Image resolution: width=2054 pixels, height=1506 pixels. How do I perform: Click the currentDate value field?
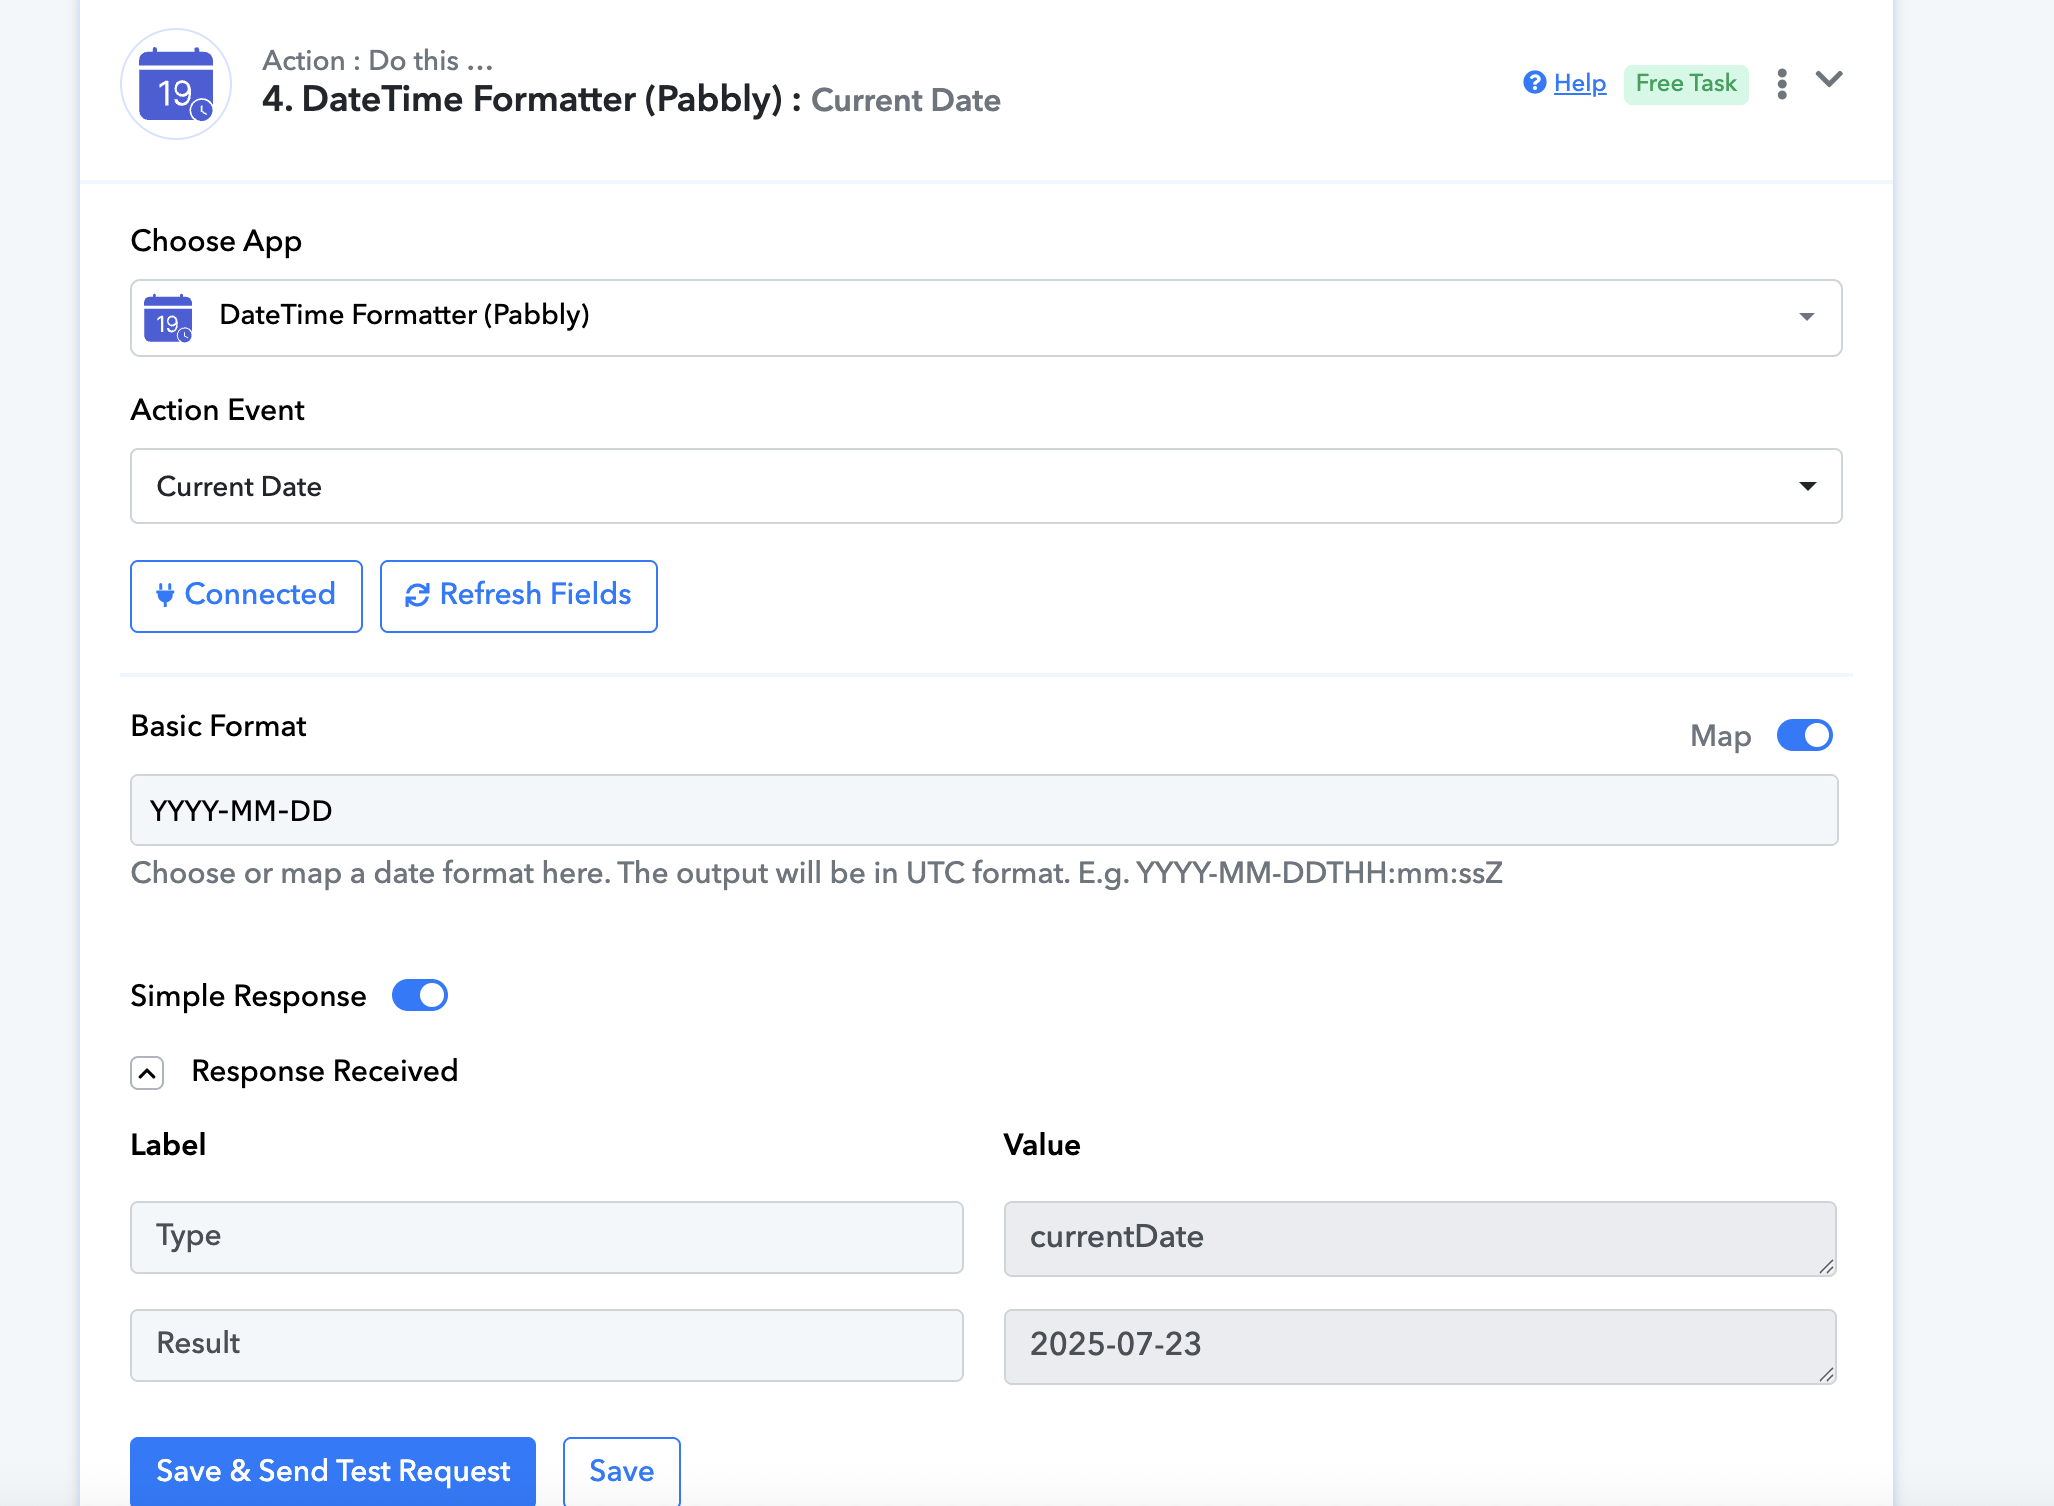[1420, 1239]
